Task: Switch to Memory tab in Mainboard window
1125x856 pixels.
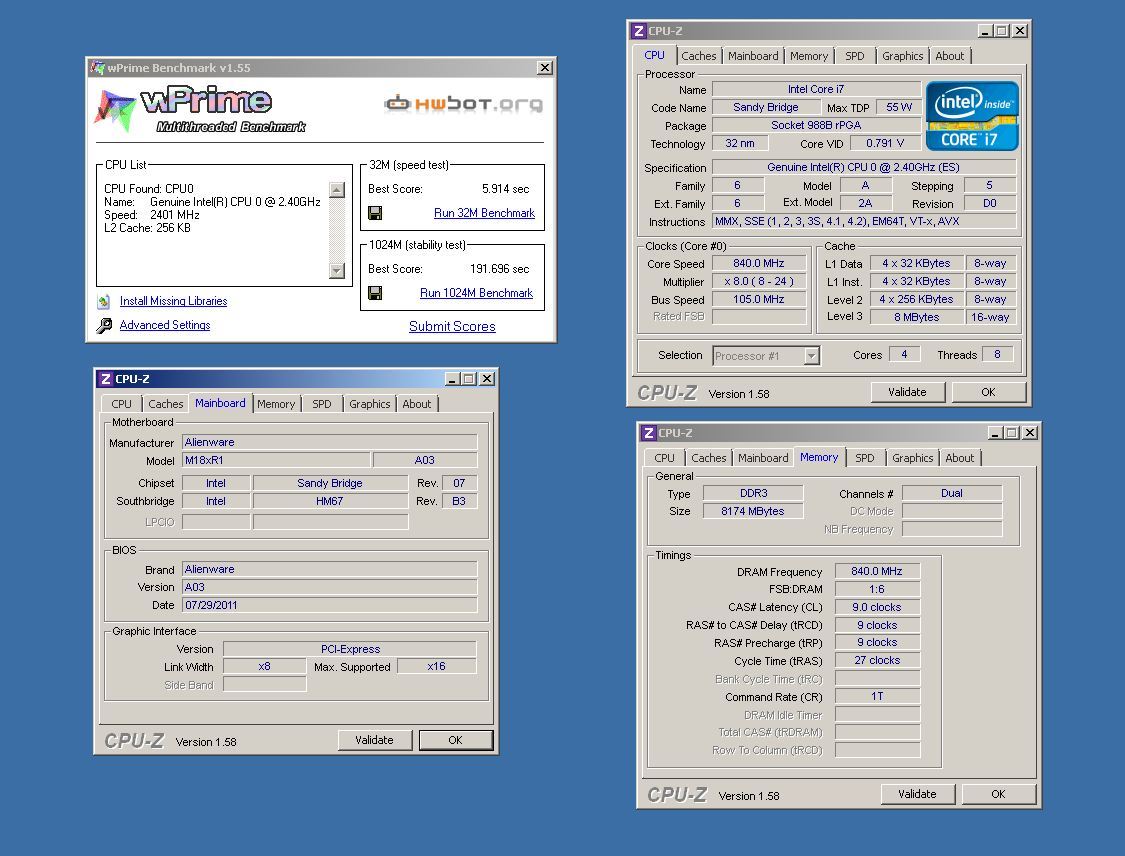Action: tap(276, 404)
